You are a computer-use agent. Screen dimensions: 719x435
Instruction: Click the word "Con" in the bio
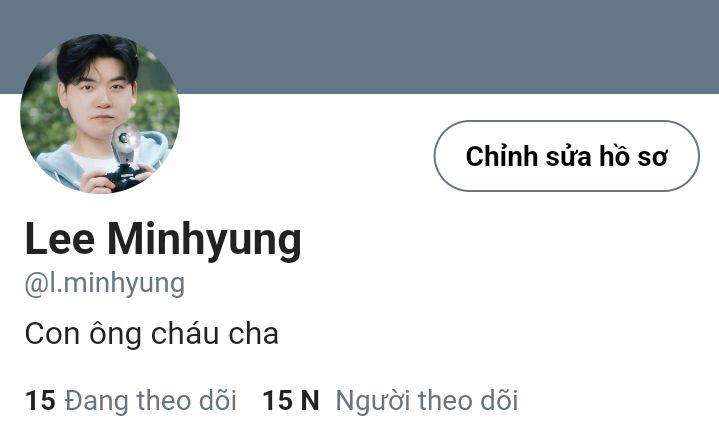52,334
